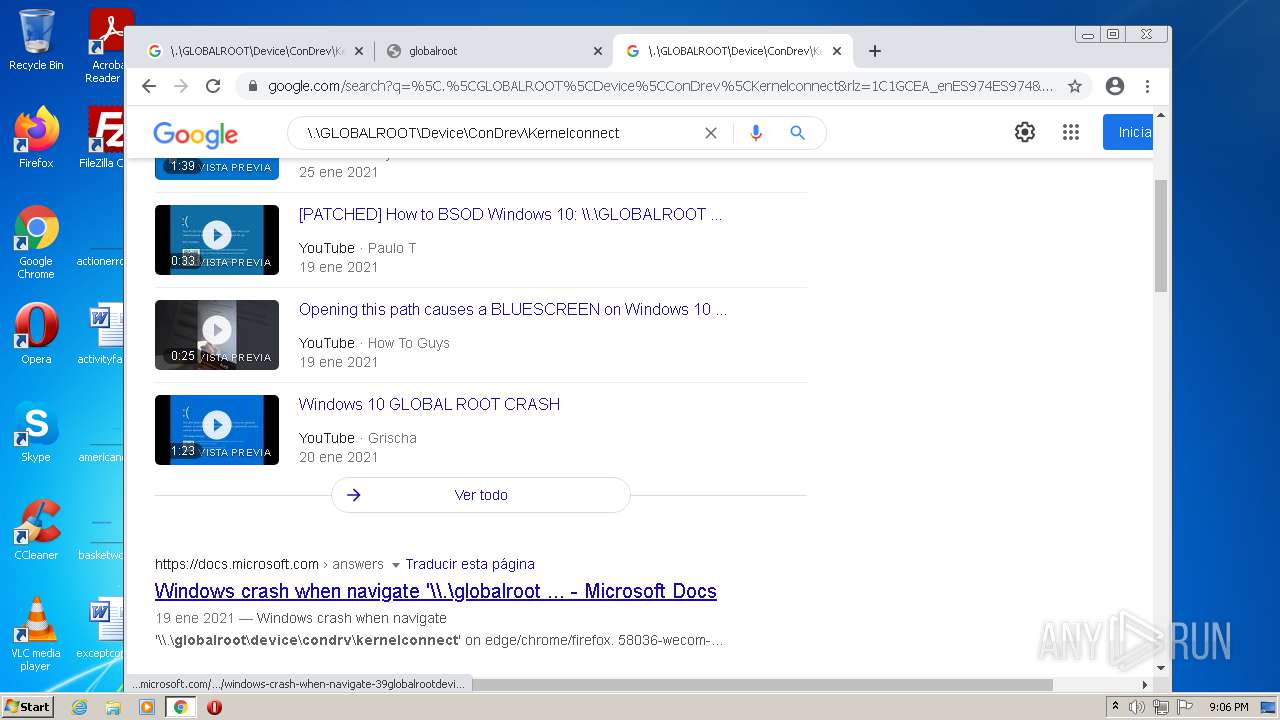Open VLC media player shortcut
Screen dimensions: 1280x720
coord(36,634)
